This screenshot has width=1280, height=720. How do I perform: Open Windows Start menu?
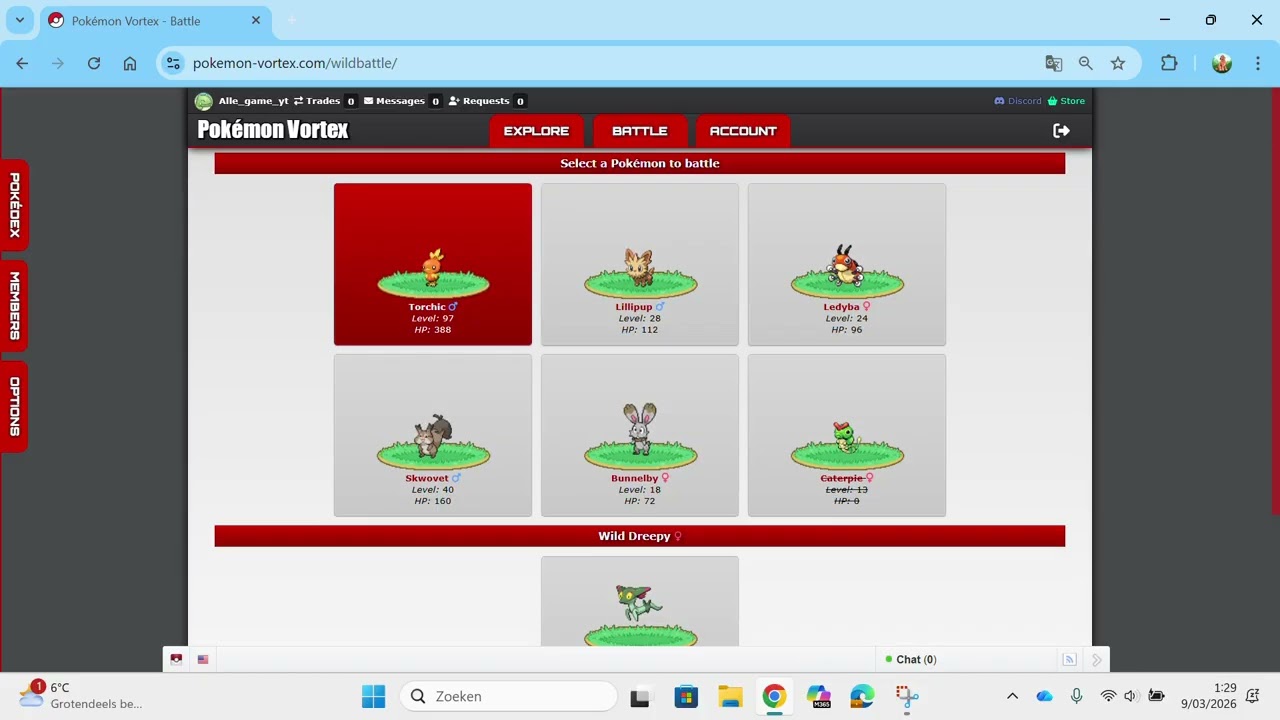(373, 696)
